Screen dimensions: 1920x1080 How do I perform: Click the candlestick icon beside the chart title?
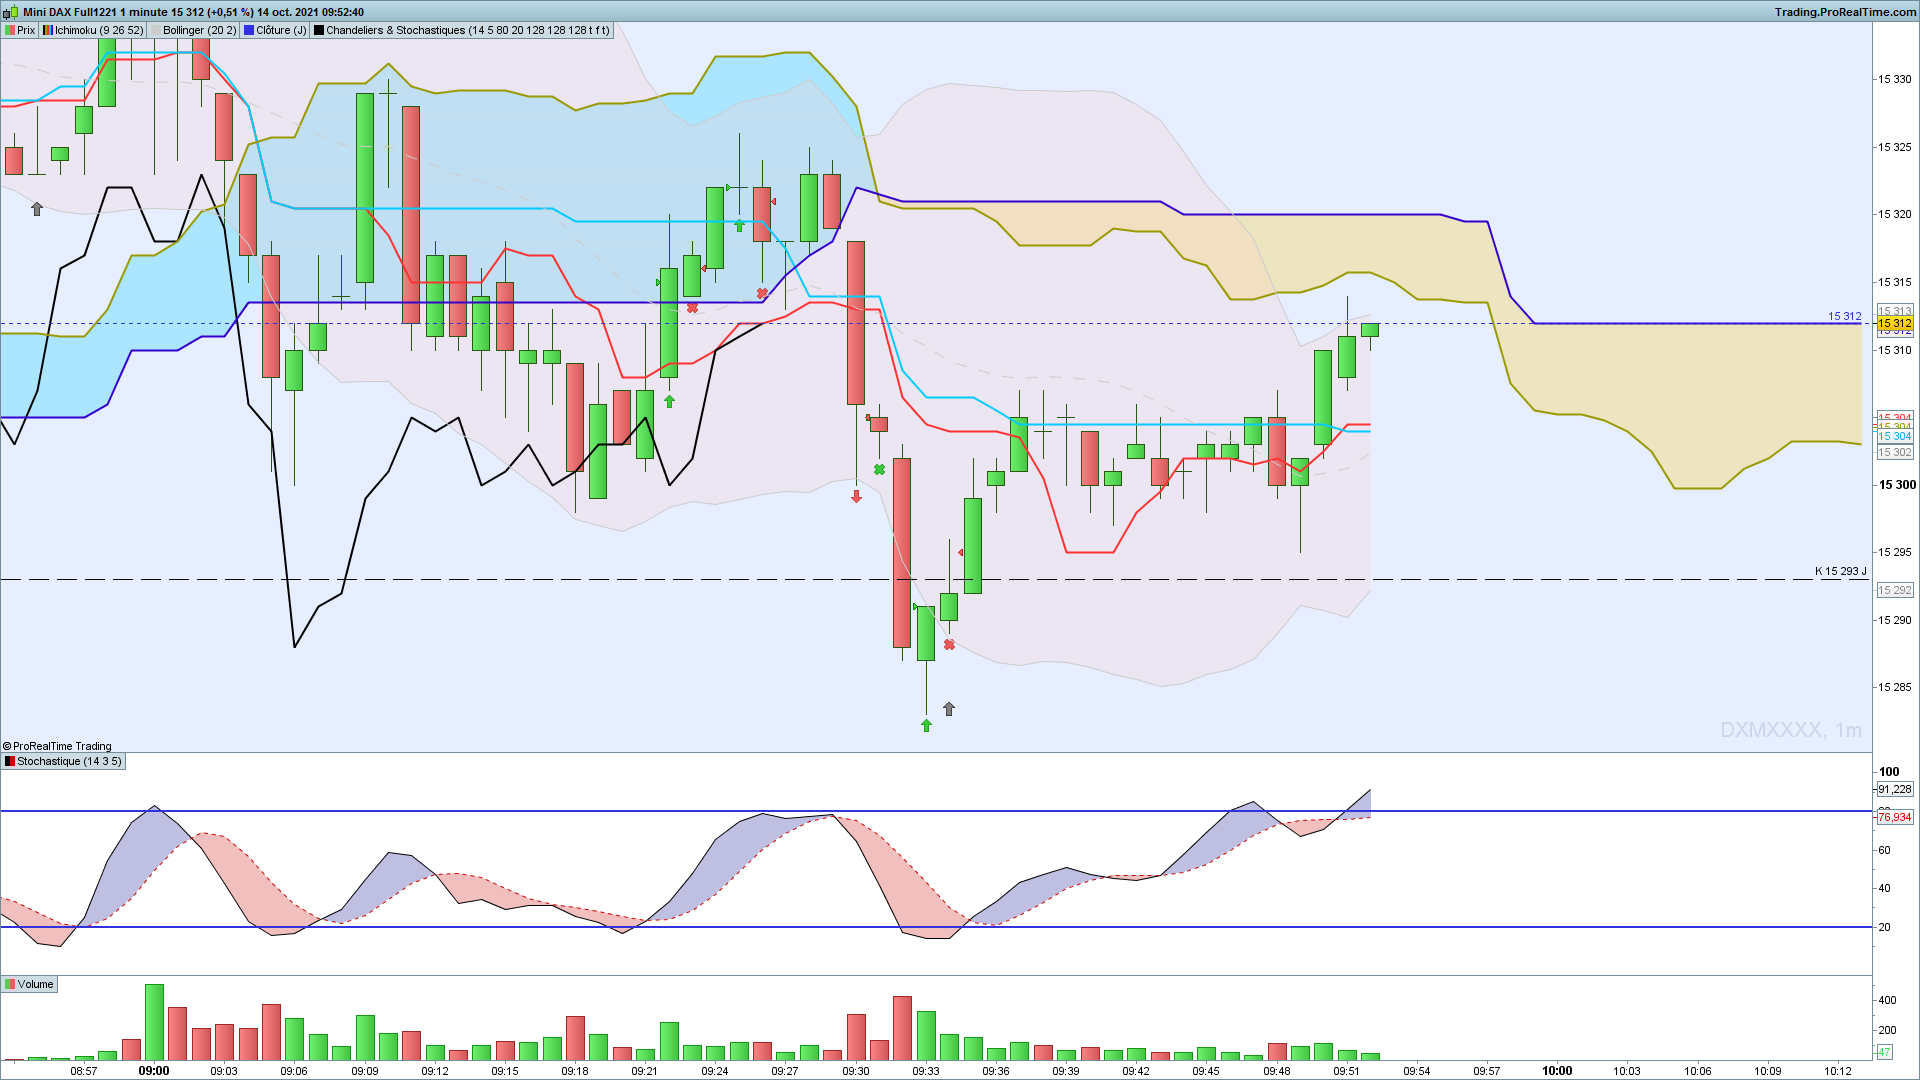[11, 12]
